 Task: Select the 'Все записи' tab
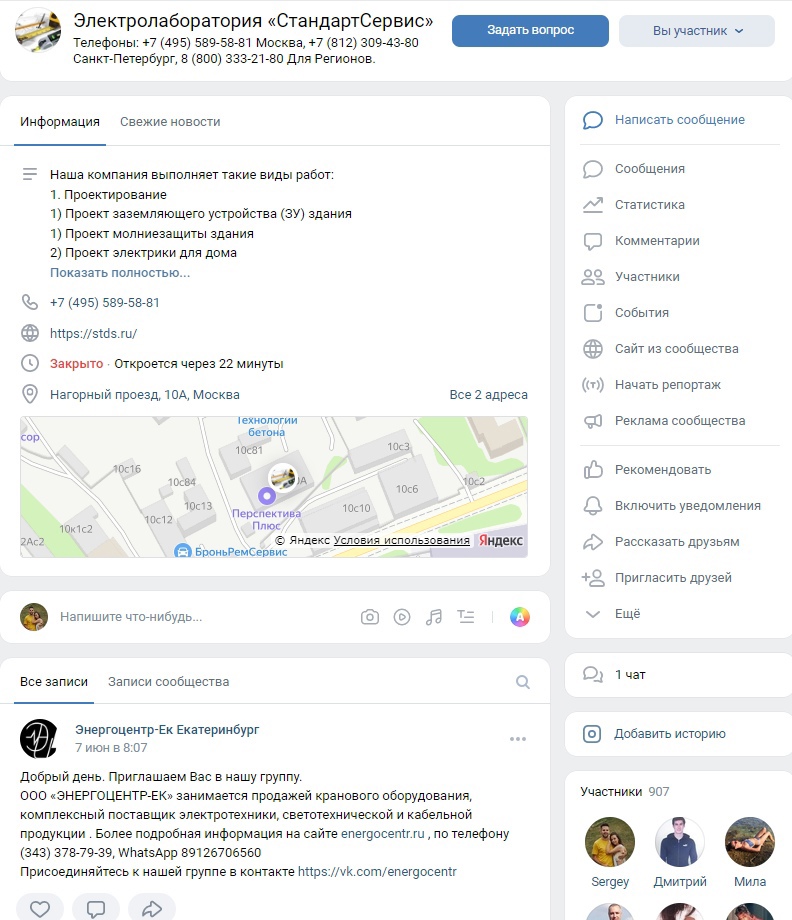point(54,682)
